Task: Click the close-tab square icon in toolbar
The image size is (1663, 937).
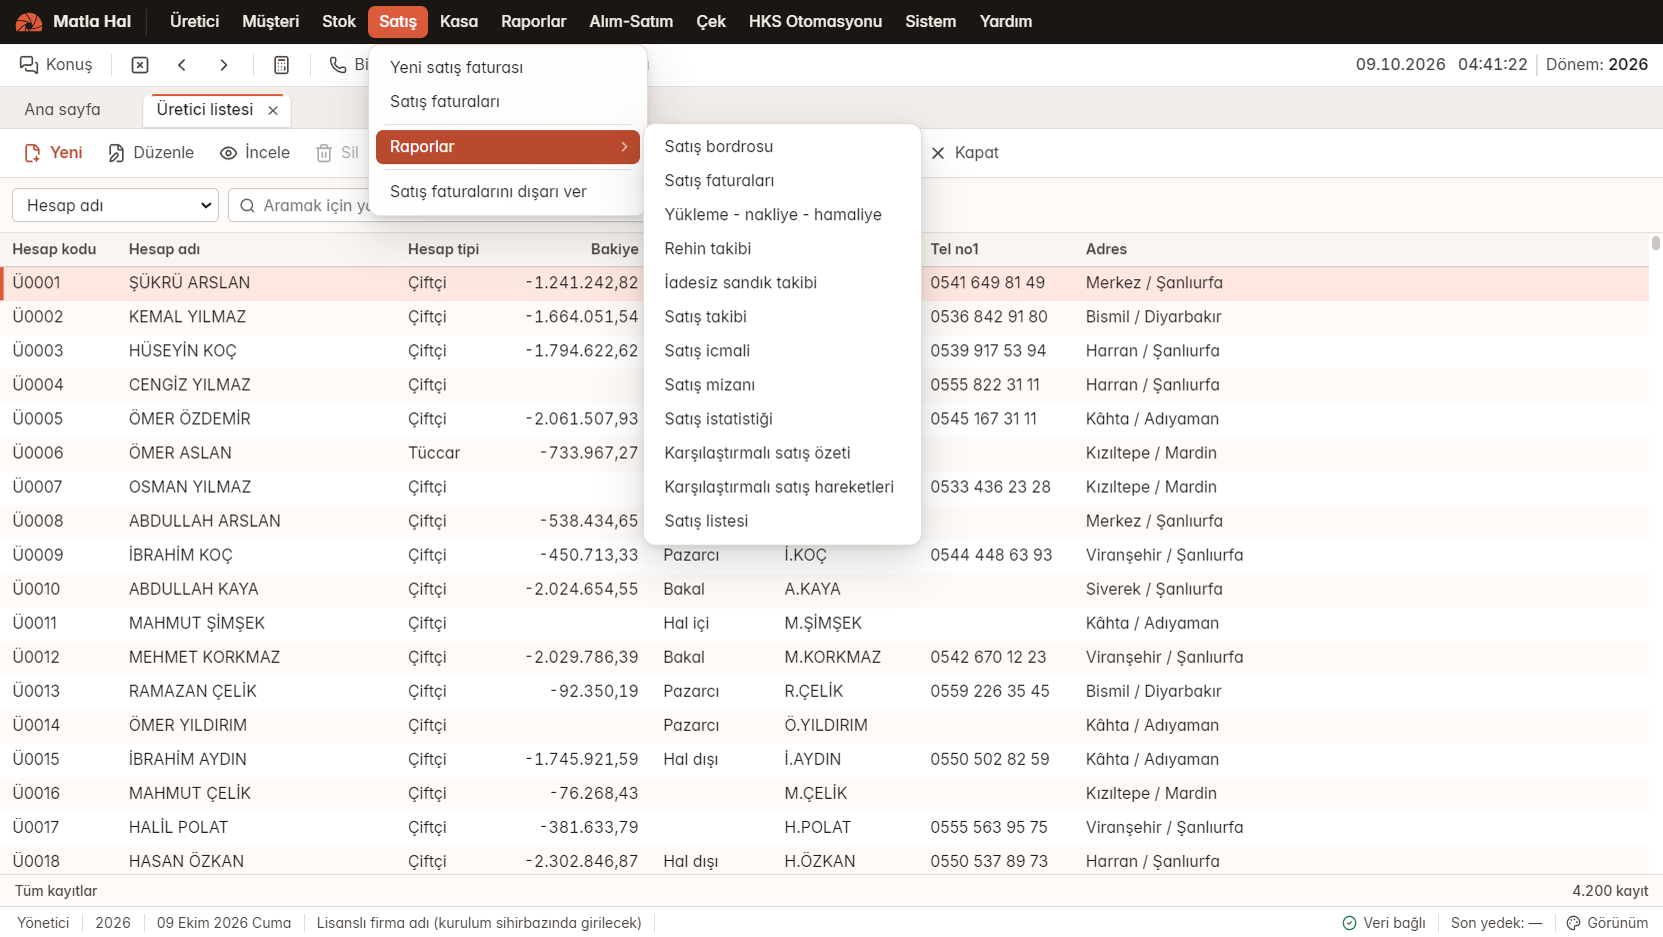Action: click(x=140, y=65)
